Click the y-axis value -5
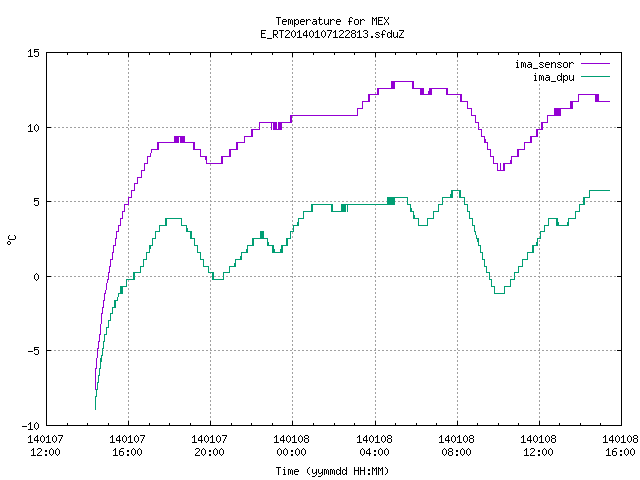Screen dimensions: 640x480 click(33, 351)
